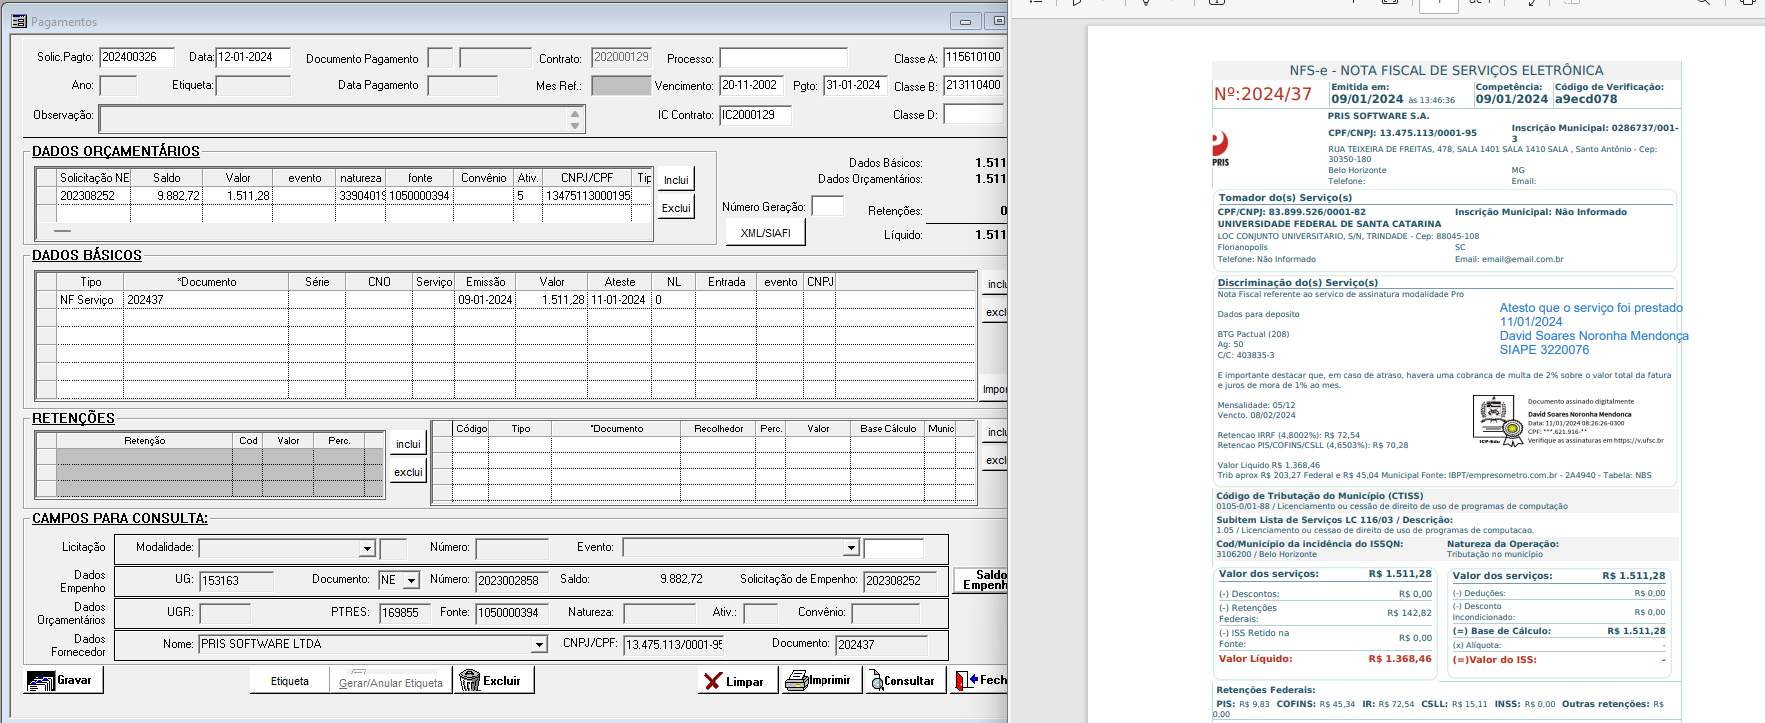Click the IC Contrato field
Screen dimensions: 1765x723
[x=755, y=116]
